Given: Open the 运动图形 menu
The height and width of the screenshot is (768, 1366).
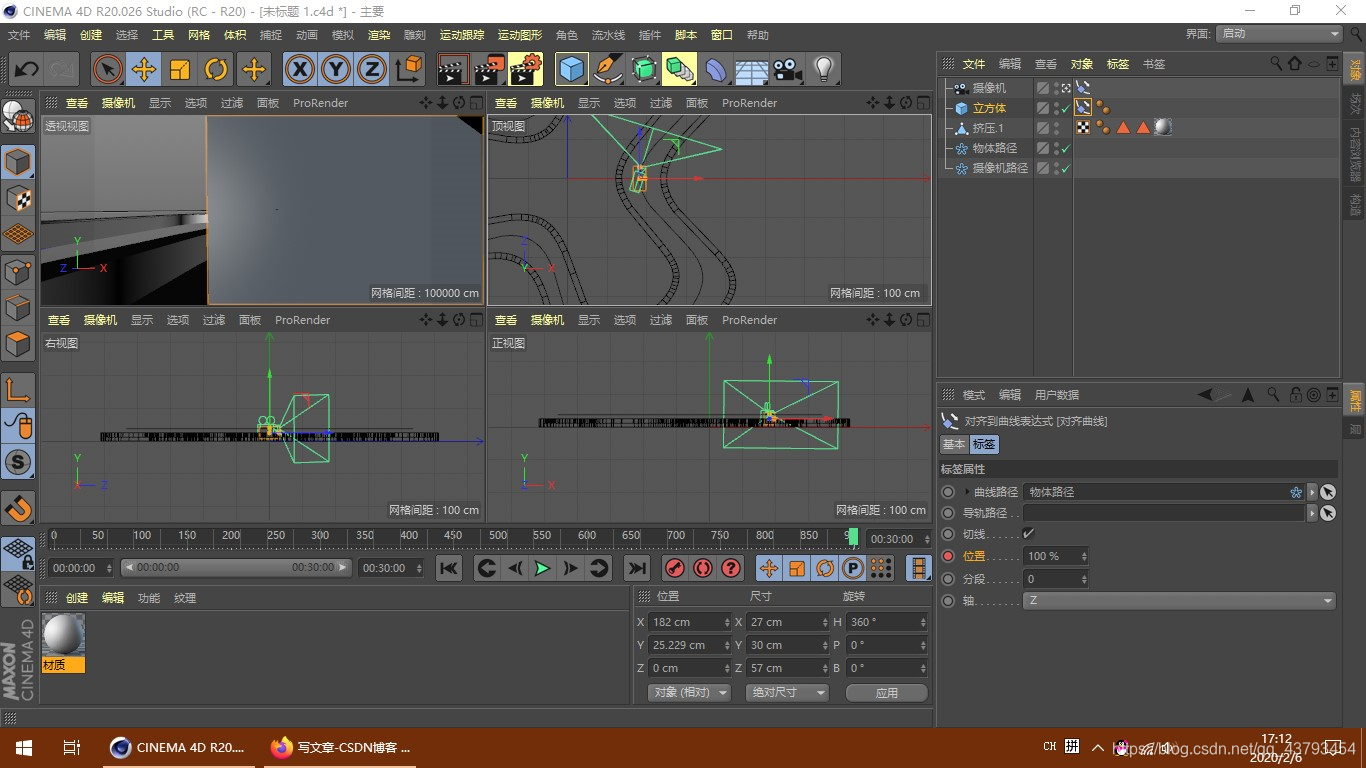Looking at the screenshot, I should (520, 35).
